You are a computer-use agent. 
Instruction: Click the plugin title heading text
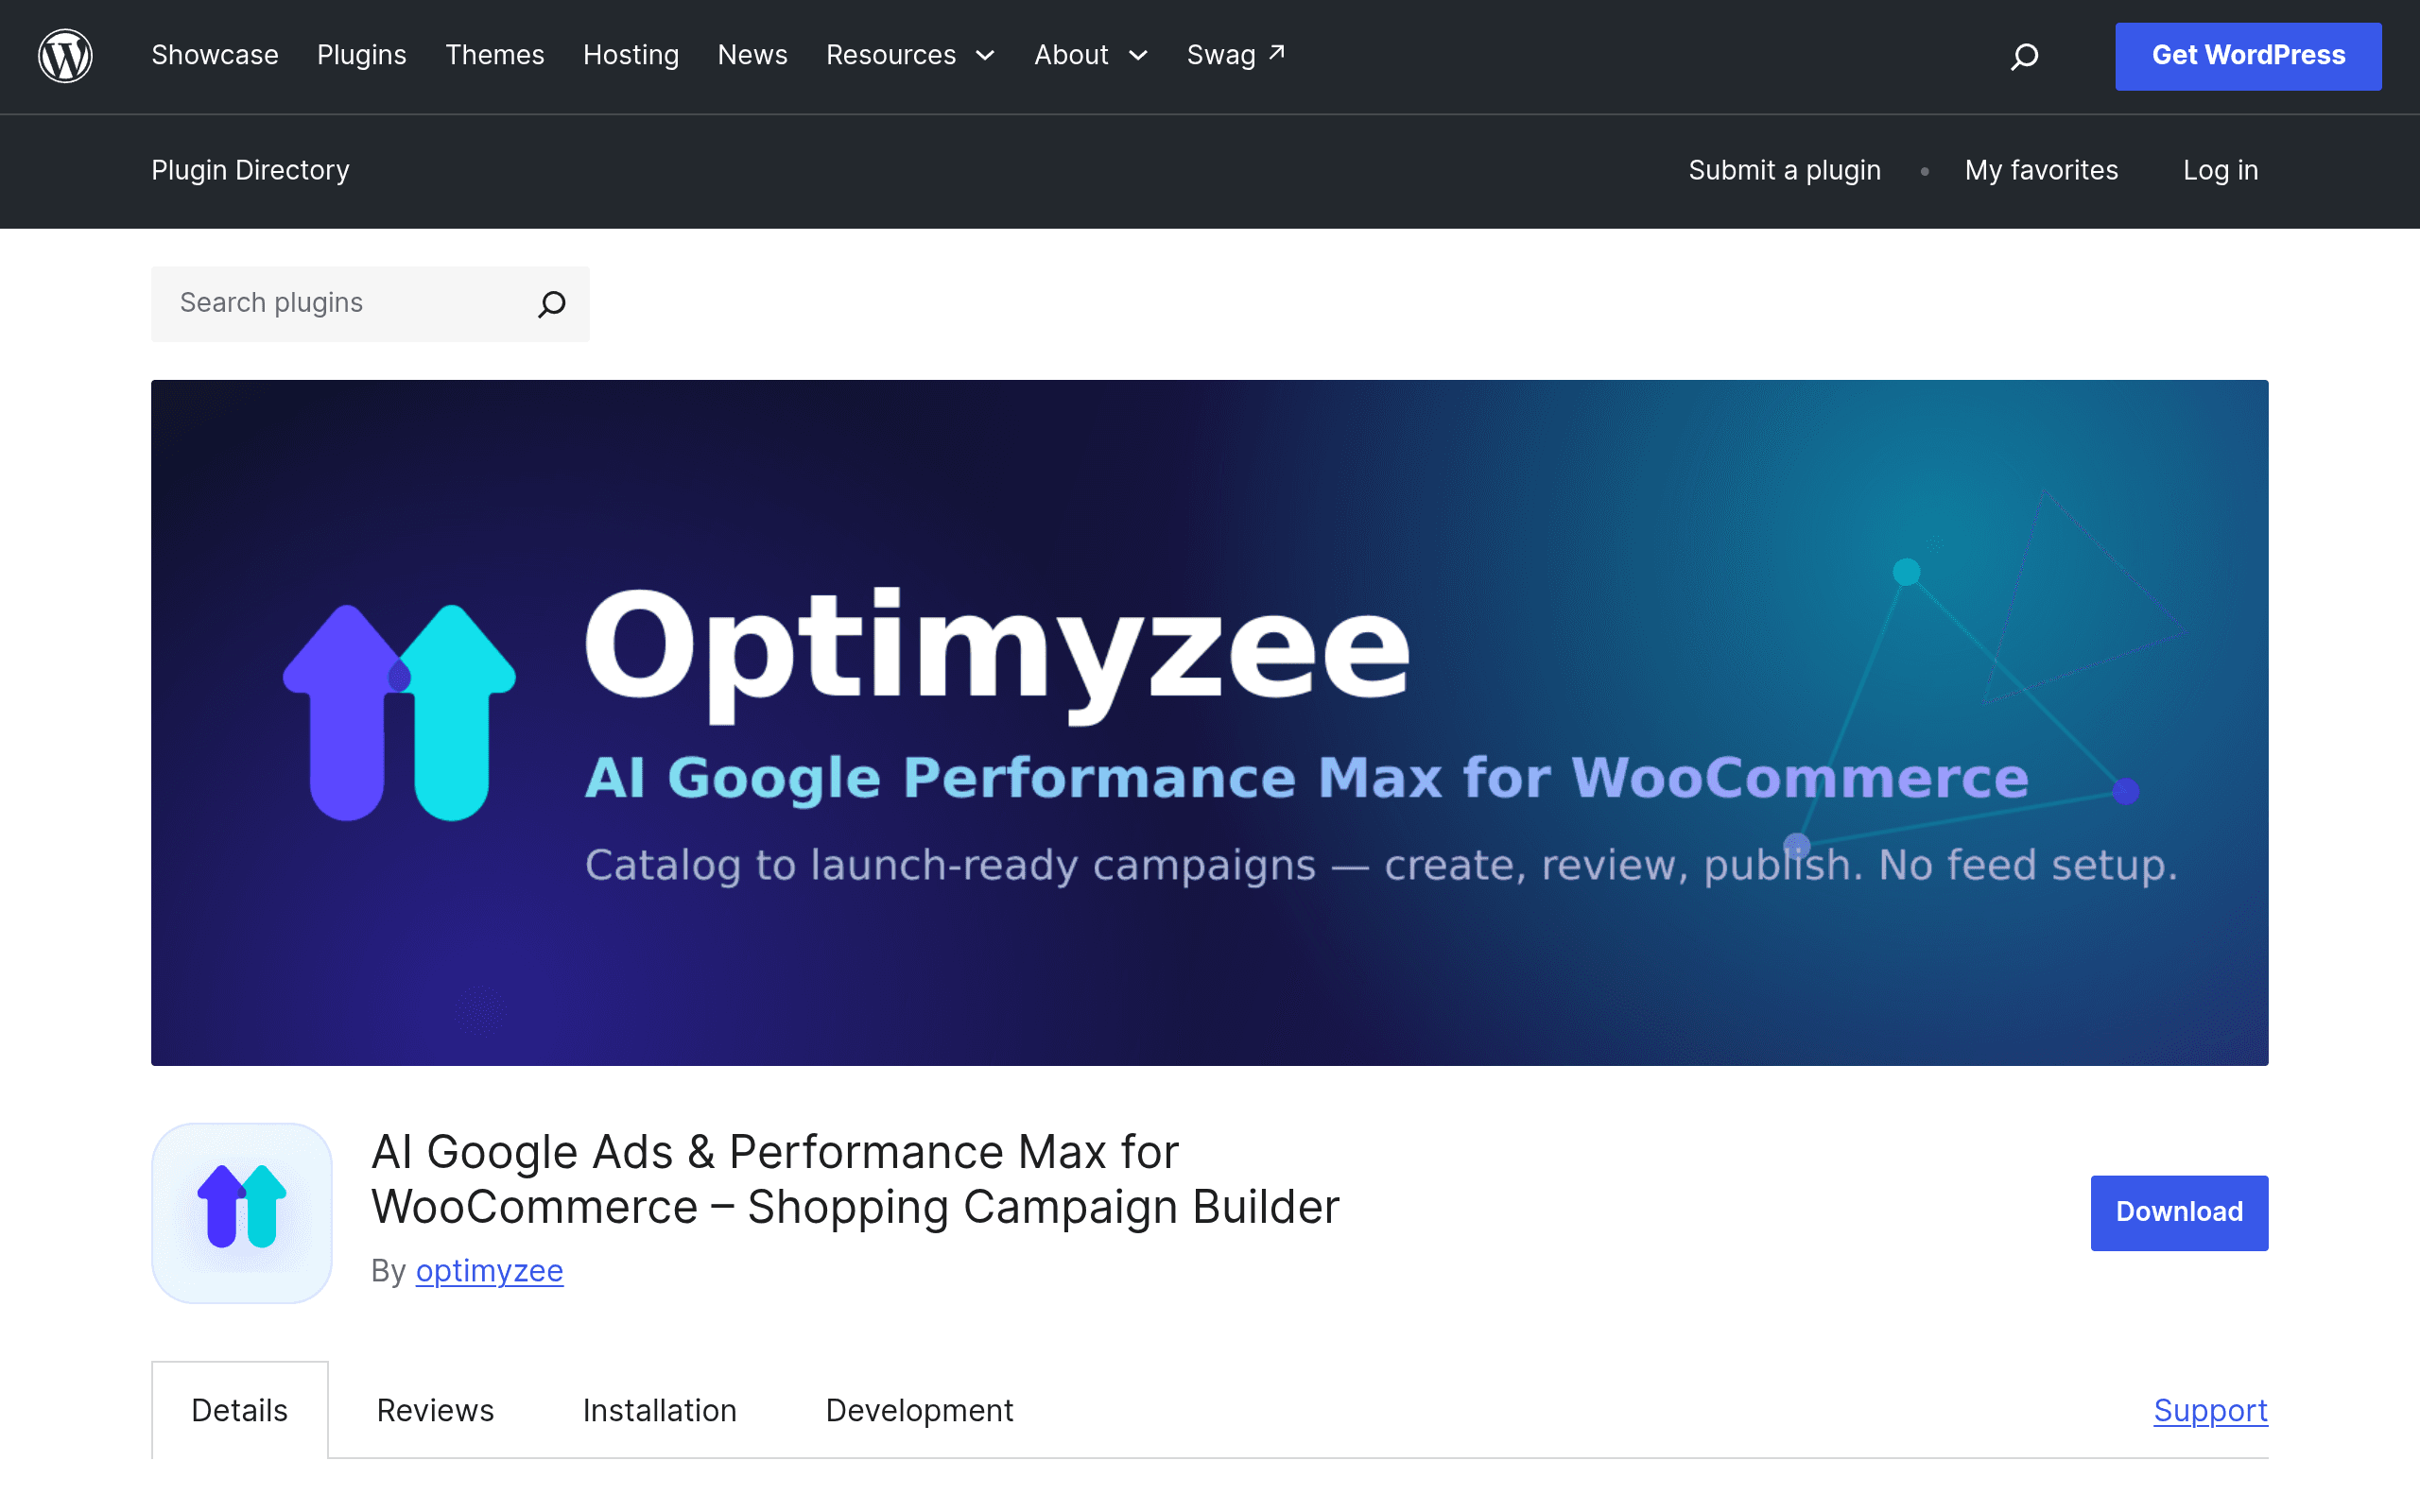(x=855, y=1179)
